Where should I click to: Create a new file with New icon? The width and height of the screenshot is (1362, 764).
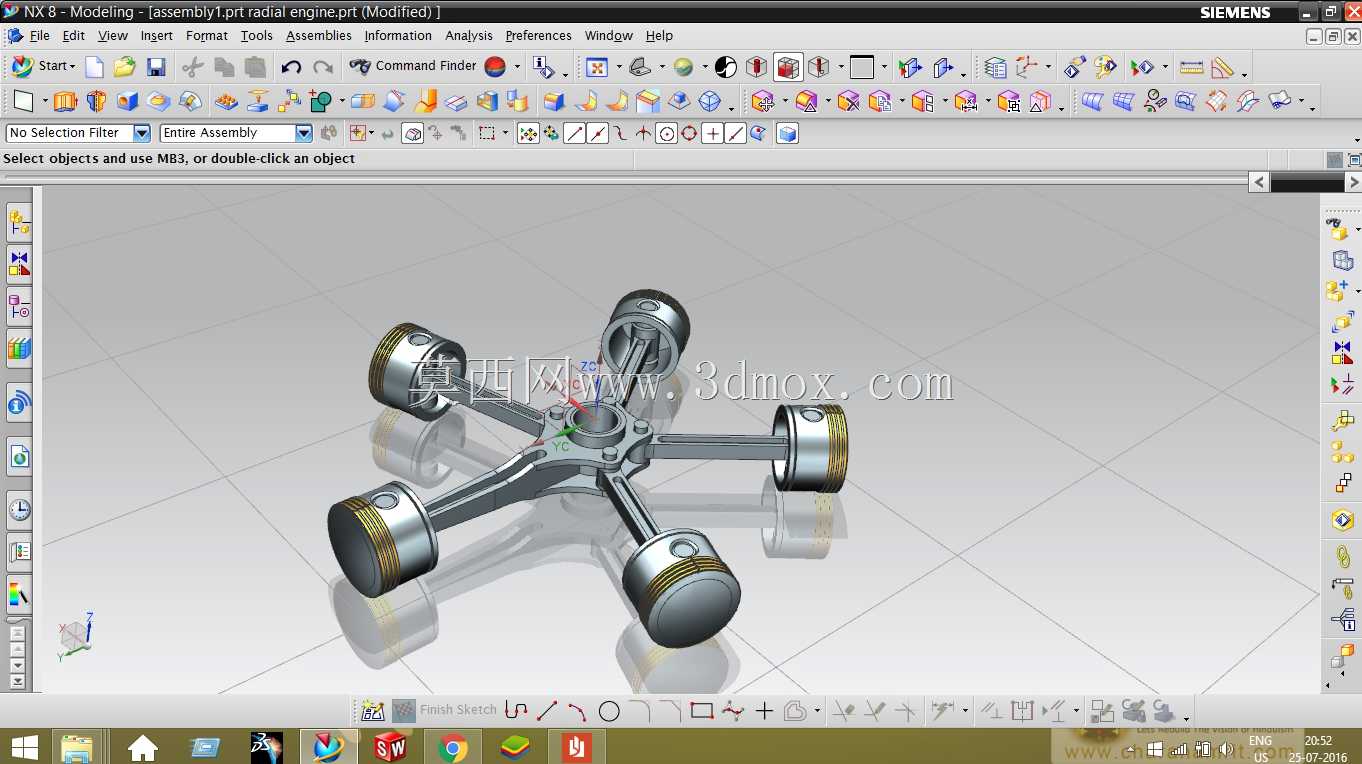pos(94,67)
